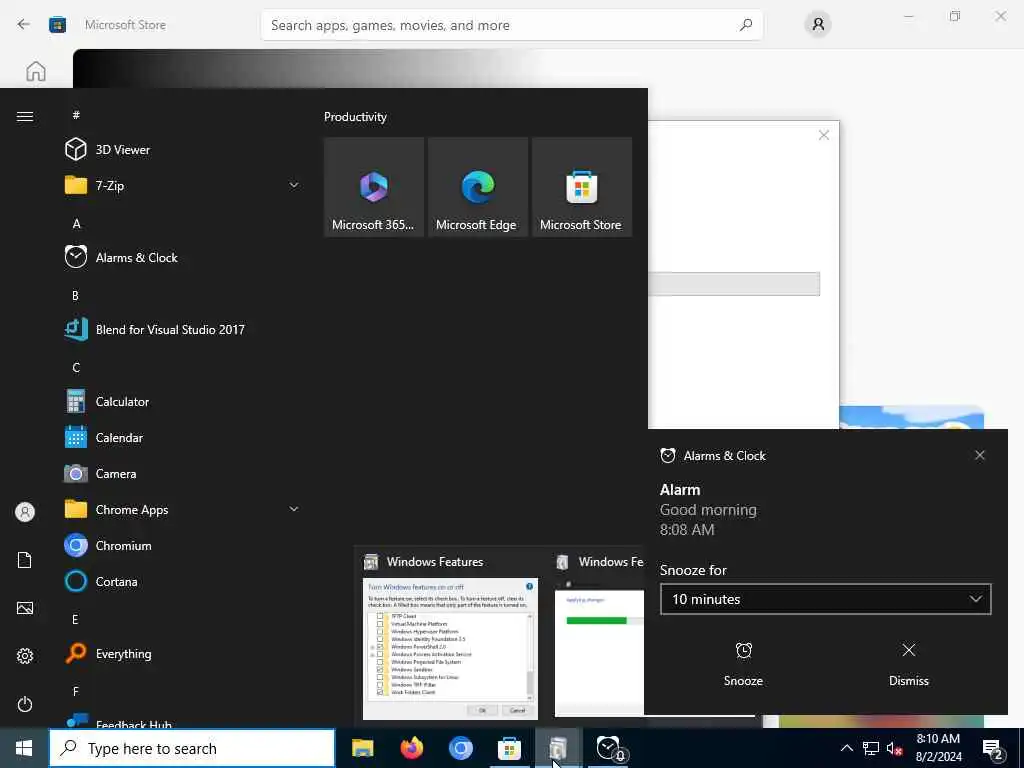Viewport: 1024px width, 768px height.
Task: Run the Microsoft Store search magnifier
Action: 746,25
